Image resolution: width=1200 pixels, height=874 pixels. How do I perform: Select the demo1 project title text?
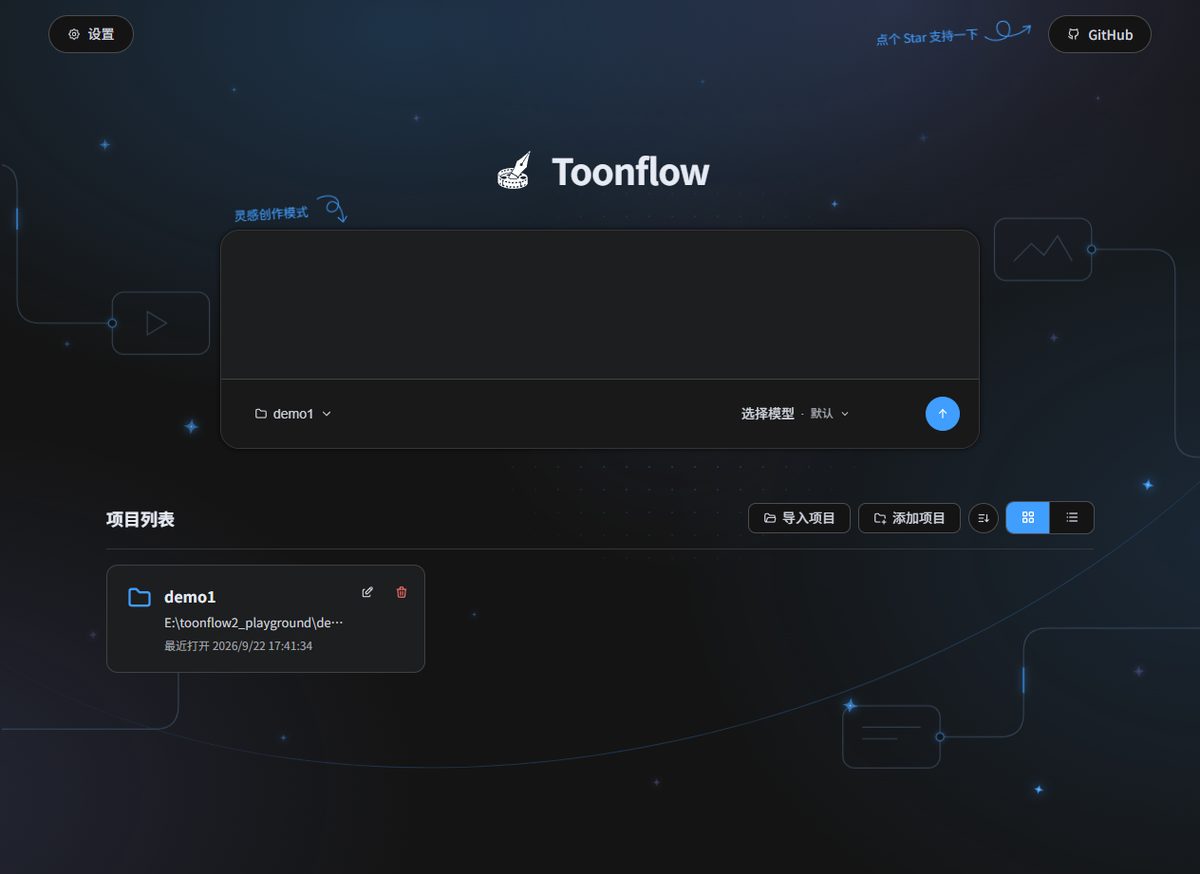pyautogui.click(x=190, y=597)
